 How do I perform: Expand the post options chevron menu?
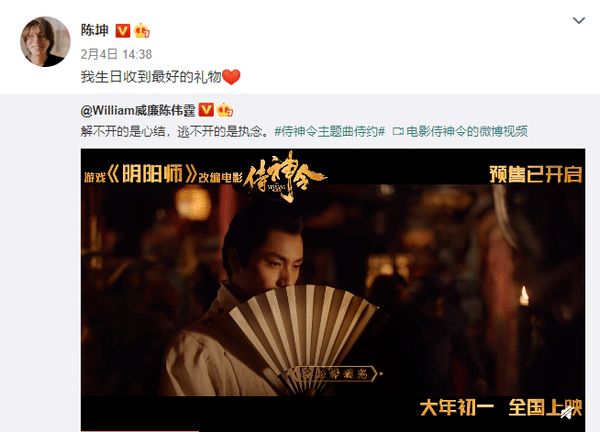[579, 20]
